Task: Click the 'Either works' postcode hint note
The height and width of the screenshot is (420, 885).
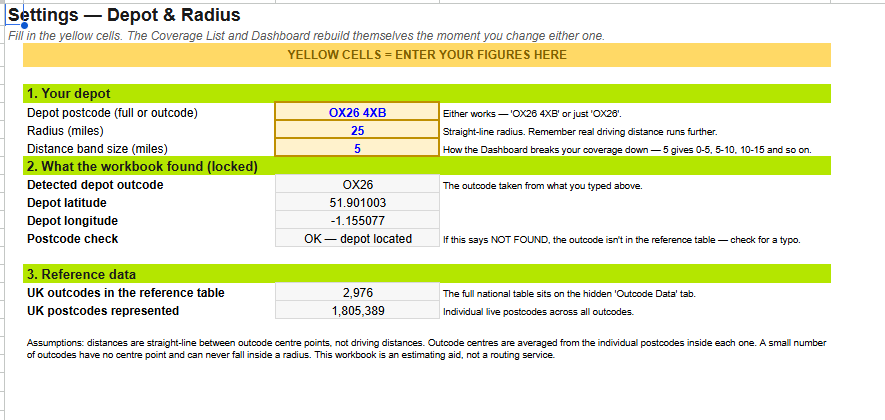Action: click(532, 113)
